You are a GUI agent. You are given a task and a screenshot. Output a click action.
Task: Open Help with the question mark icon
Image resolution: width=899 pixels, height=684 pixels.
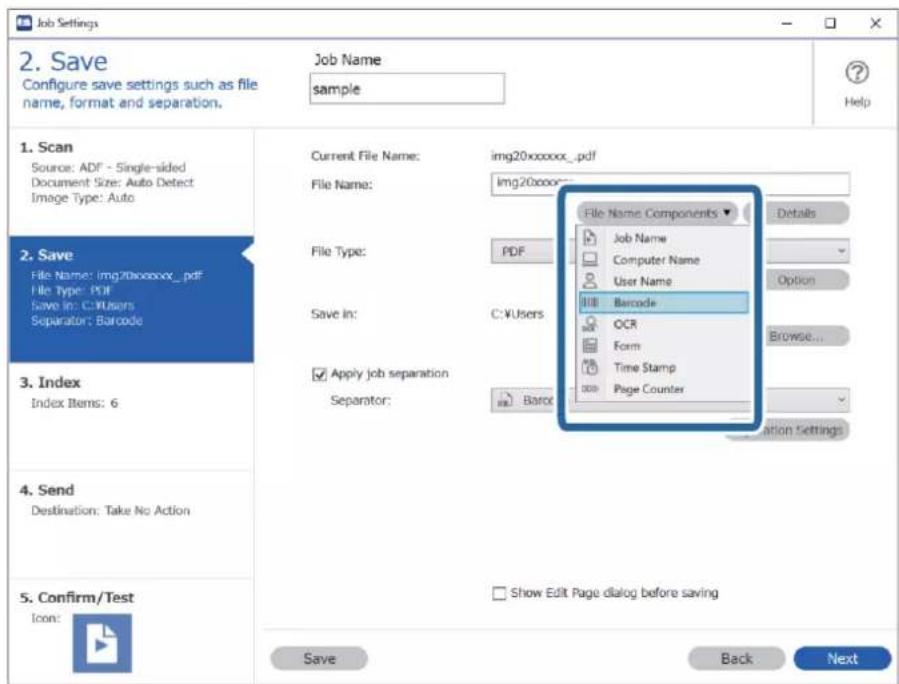pyautogui.click(x=857, y=73)
